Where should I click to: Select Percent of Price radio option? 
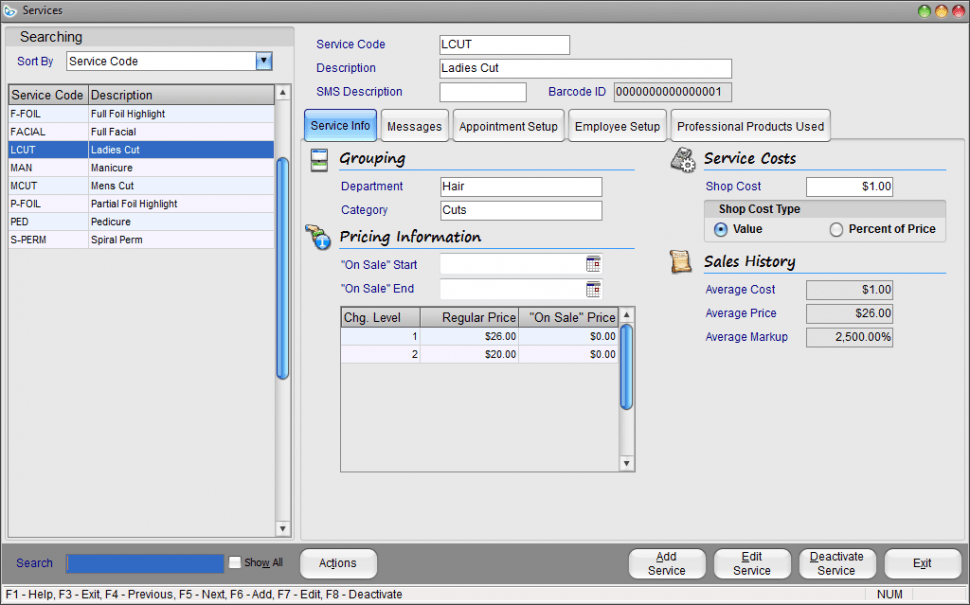click(x=836, y=229)
